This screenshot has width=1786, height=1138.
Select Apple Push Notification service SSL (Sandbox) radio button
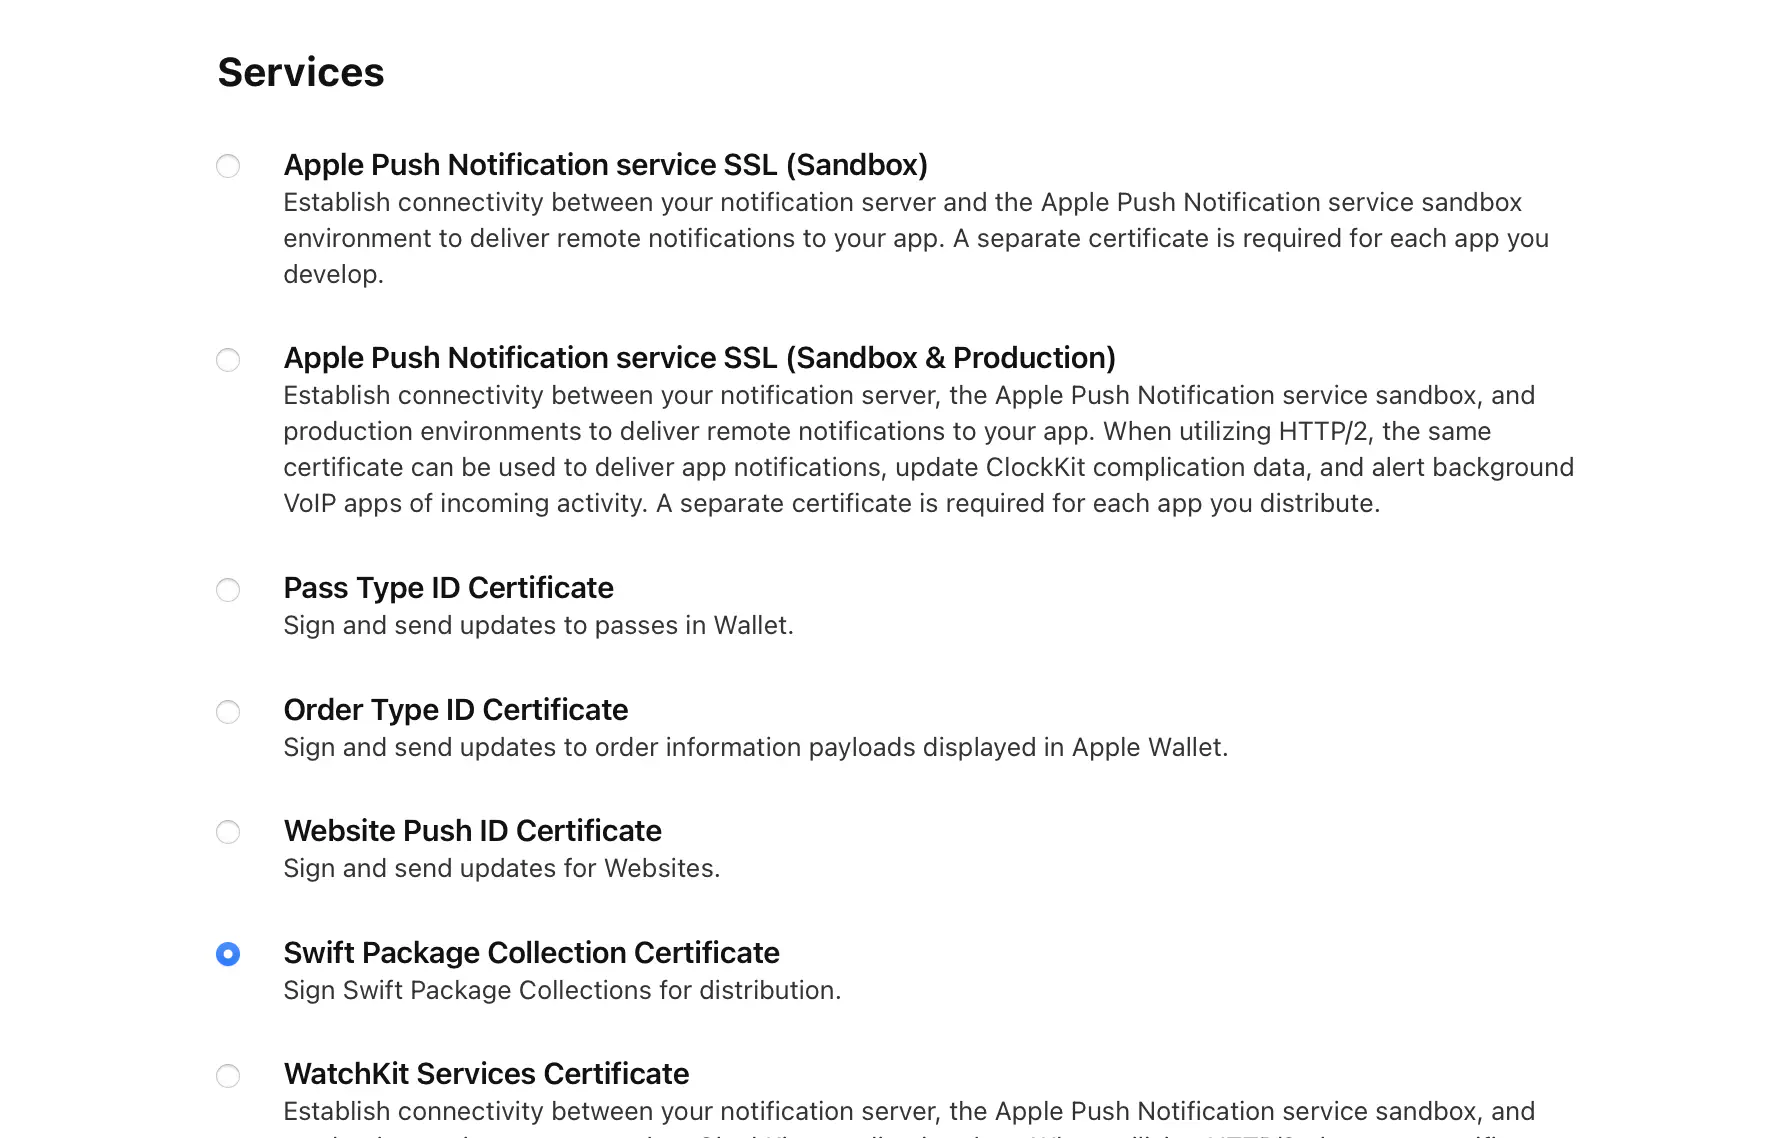(228, 166)
